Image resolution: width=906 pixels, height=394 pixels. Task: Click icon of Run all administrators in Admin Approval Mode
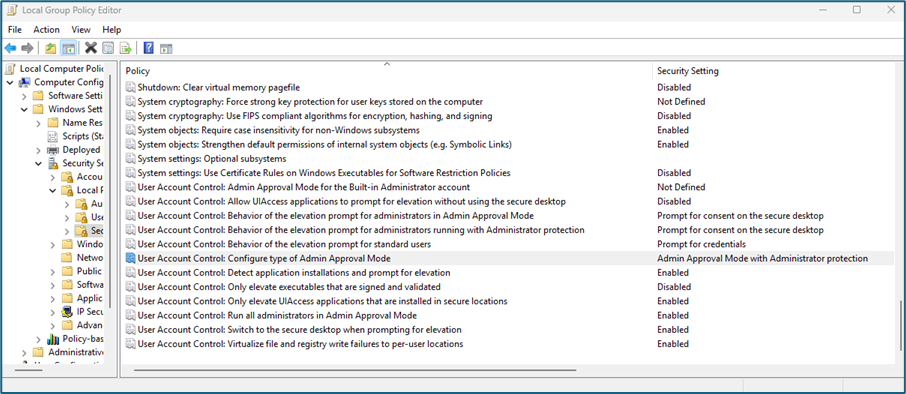131,315
